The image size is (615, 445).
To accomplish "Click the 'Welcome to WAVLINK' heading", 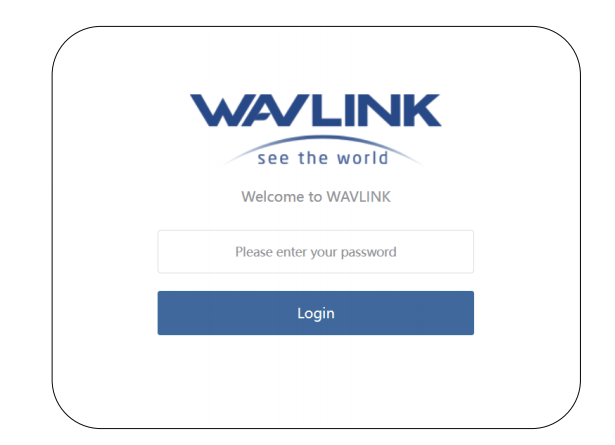I will coord(316,197).
